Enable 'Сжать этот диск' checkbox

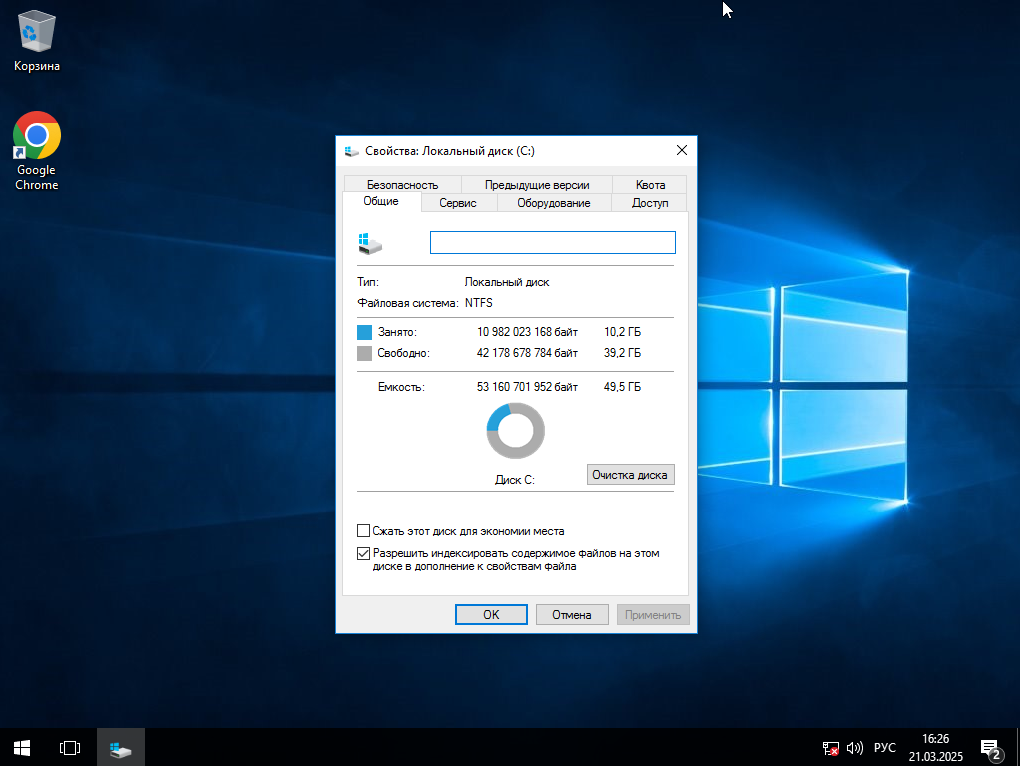coord(363,531)
